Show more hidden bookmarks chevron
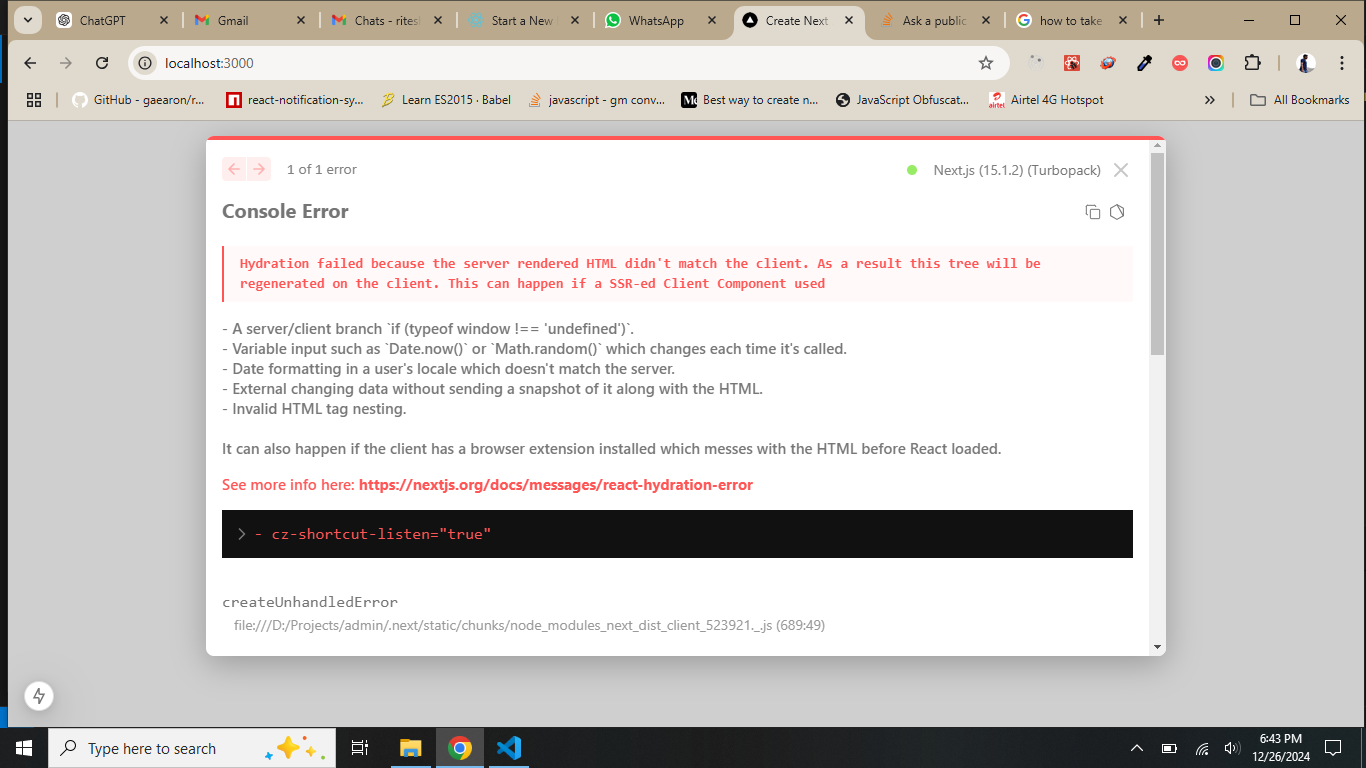 tap(1210, 100)
